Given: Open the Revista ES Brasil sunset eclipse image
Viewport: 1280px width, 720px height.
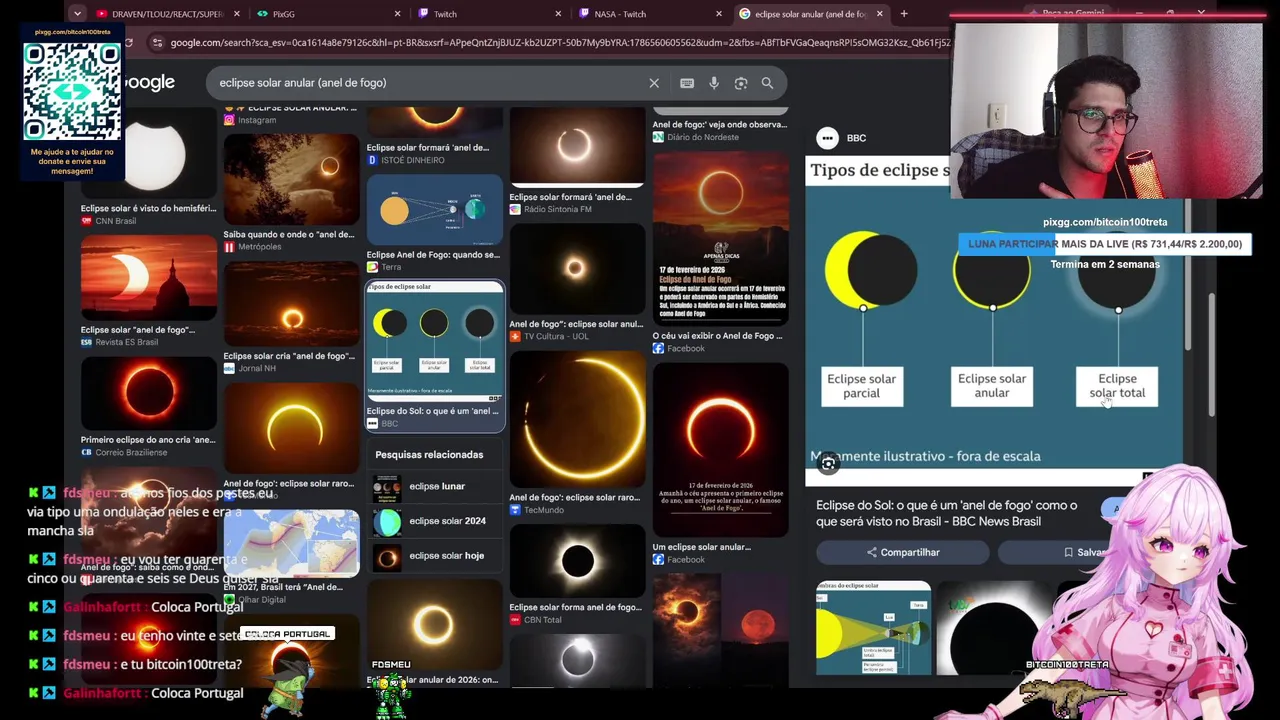Looking at the screenshot, I should click(149, 279).
